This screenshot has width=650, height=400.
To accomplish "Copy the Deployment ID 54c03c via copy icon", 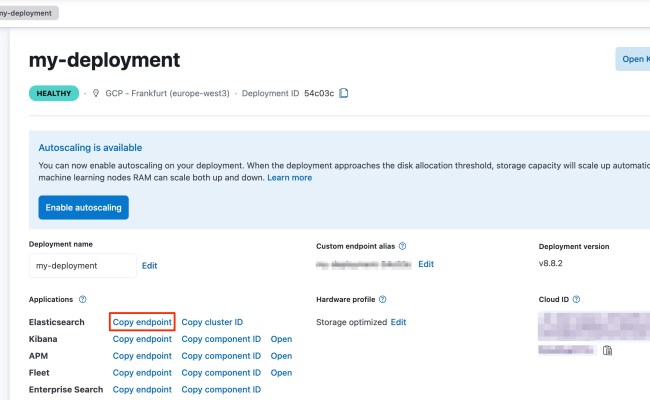I will [x=344, y=93].
